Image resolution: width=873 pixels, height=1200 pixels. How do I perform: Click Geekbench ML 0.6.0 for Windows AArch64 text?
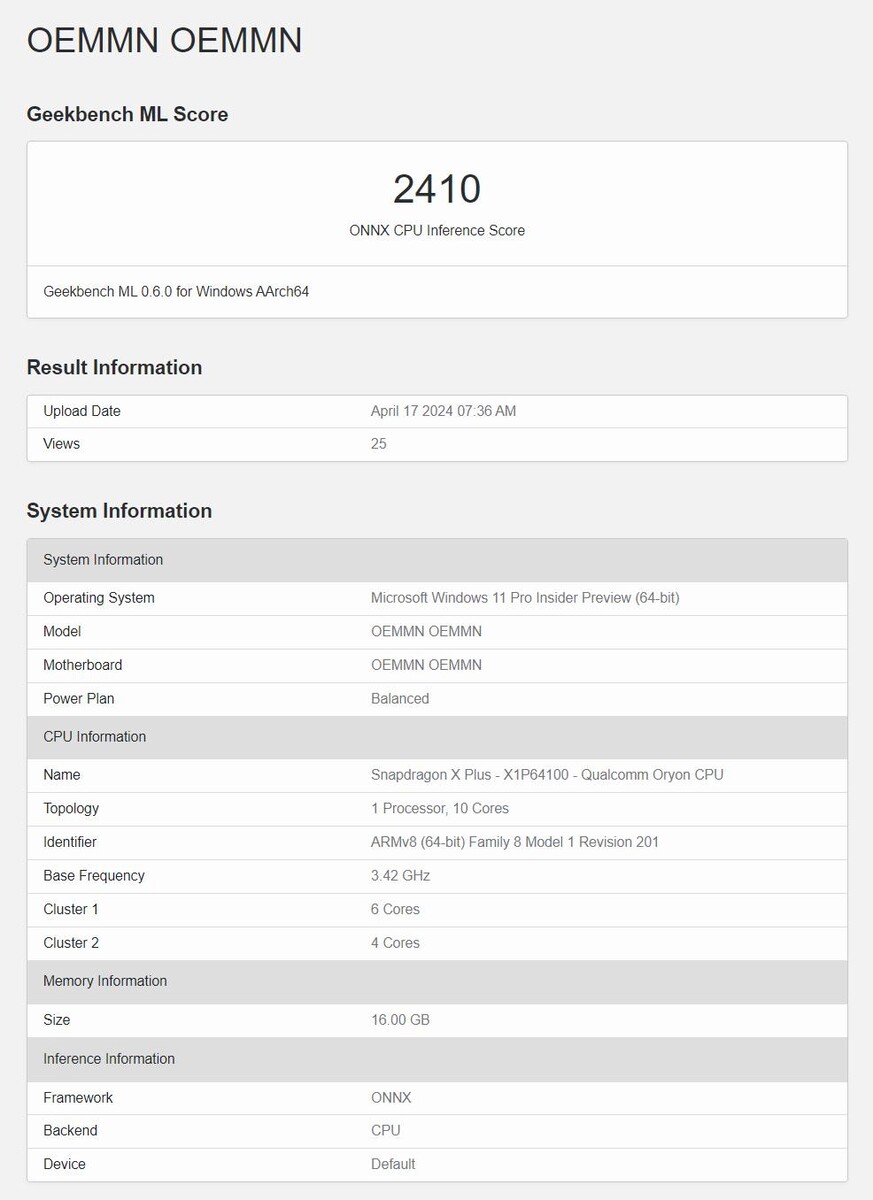176,292
